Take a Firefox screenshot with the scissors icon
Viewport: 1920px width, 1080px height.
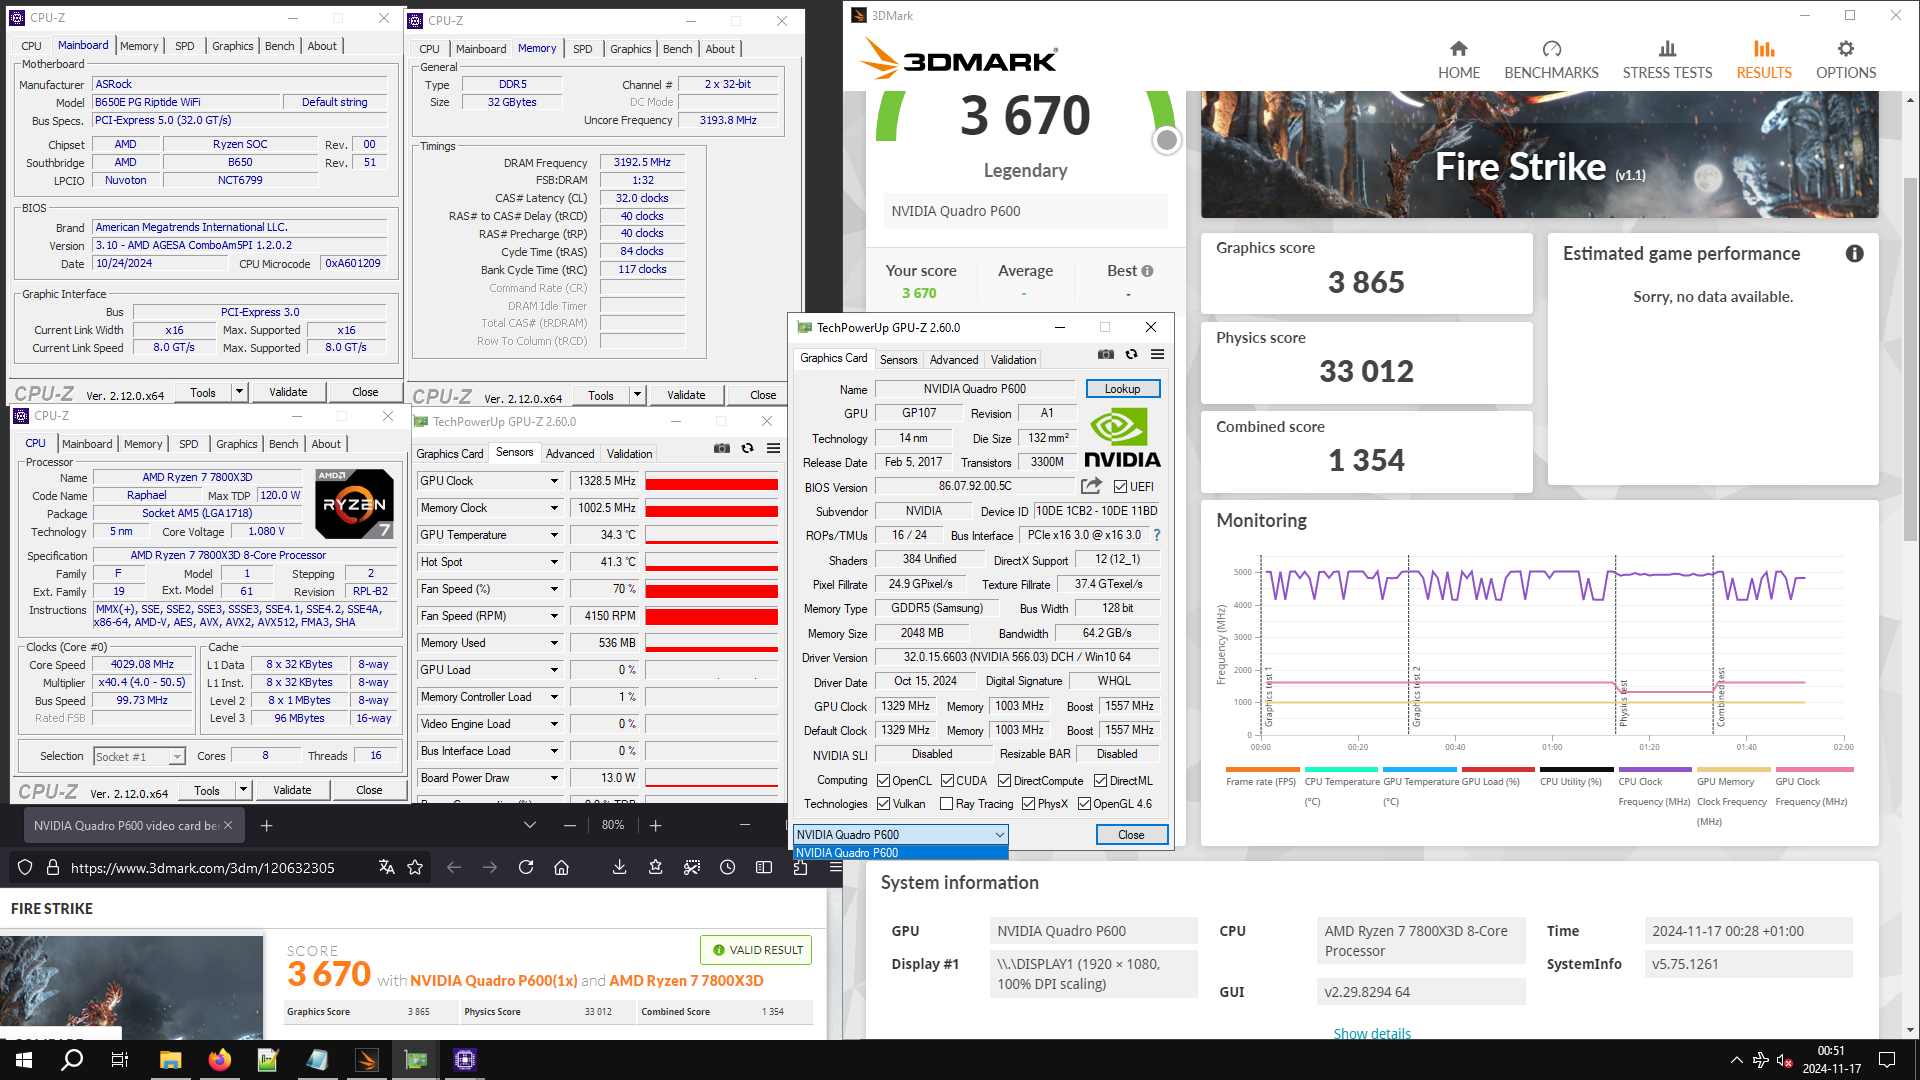coord(692,867)
